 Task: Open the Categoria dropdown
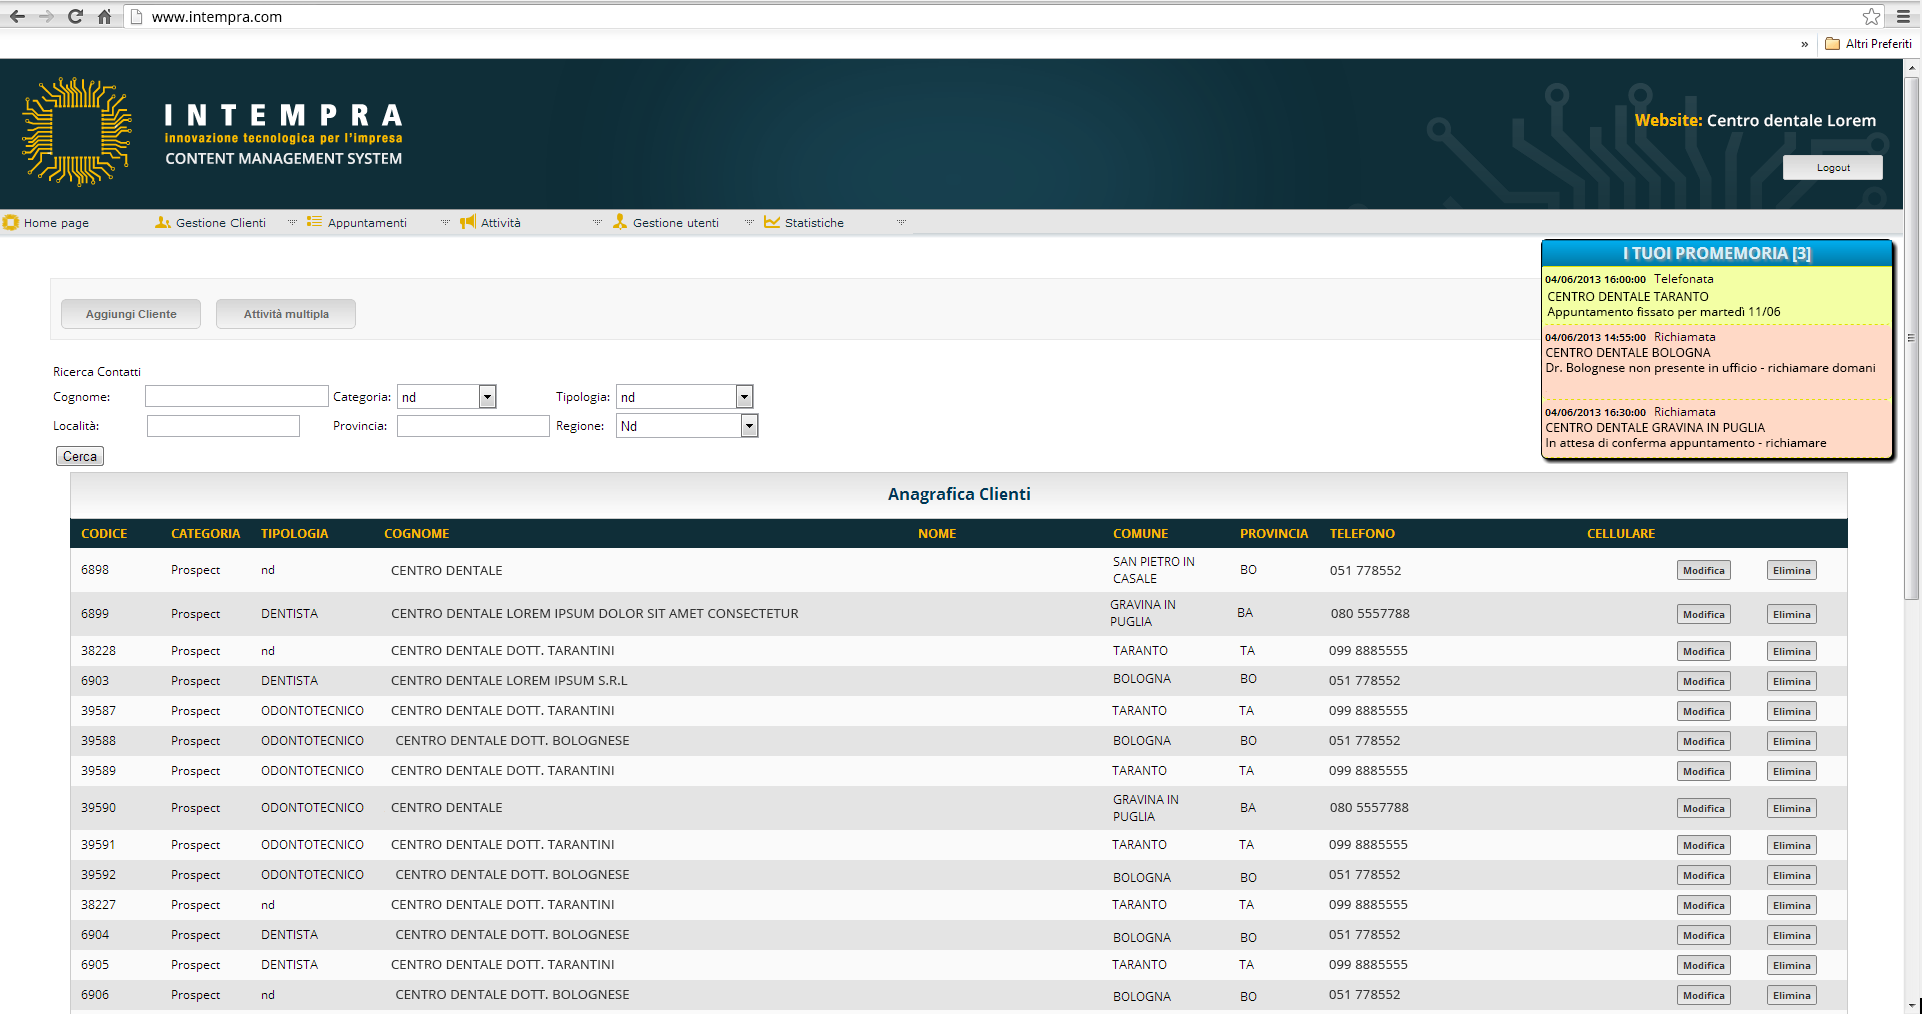[x=447, y=397]
